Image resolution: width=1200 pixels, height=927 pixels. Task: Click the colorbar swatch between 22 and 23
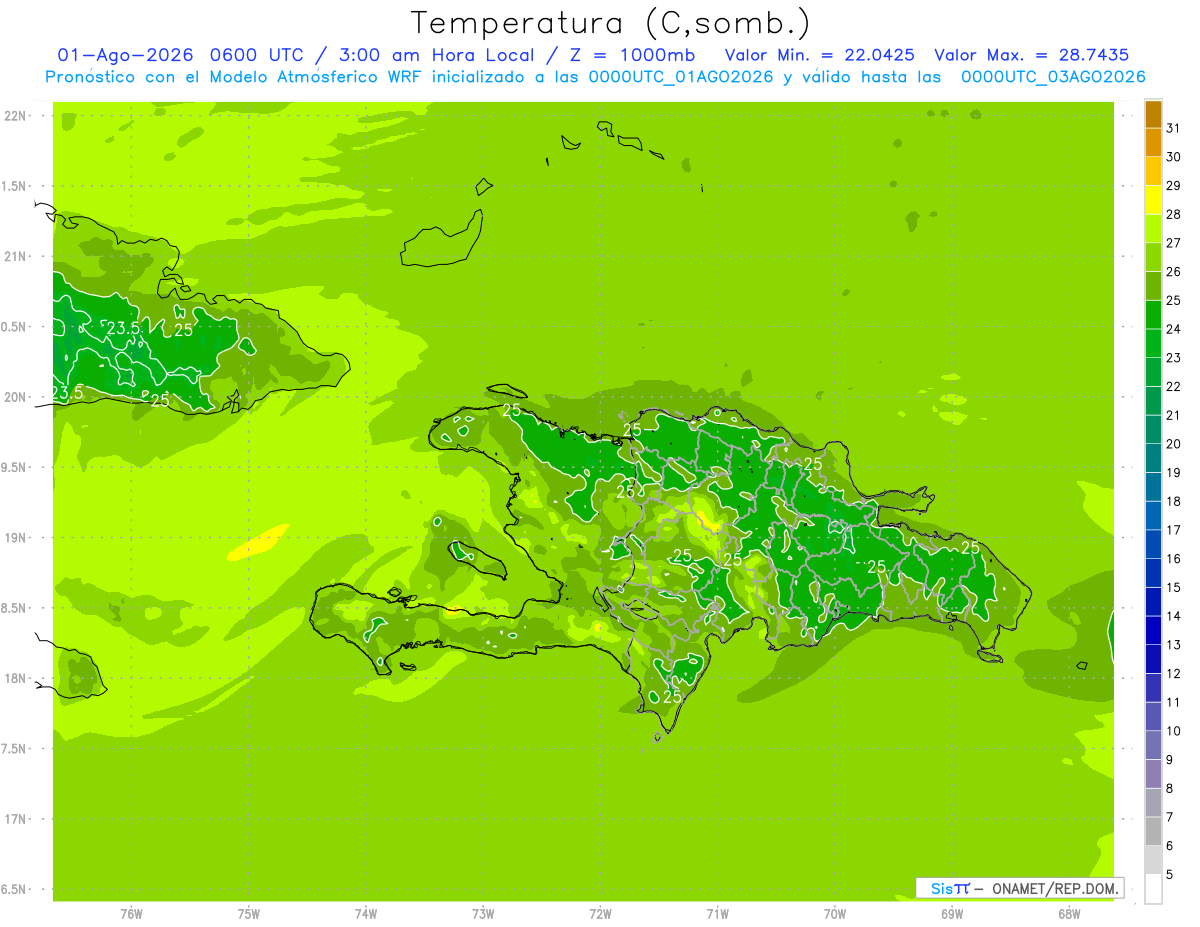[x=1153, y=372]
